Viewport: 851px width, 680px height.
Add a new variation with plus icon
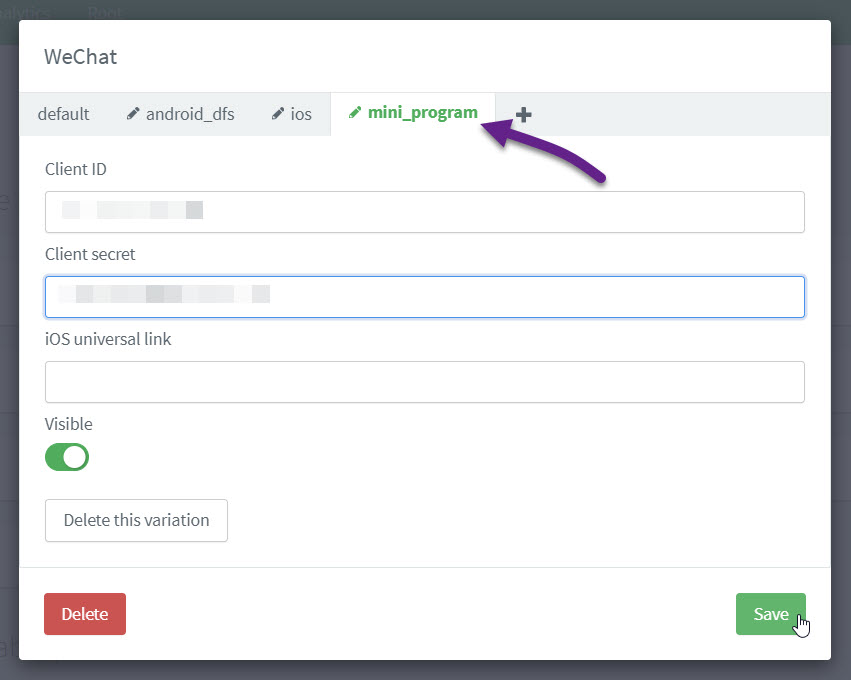click(523, 115)
